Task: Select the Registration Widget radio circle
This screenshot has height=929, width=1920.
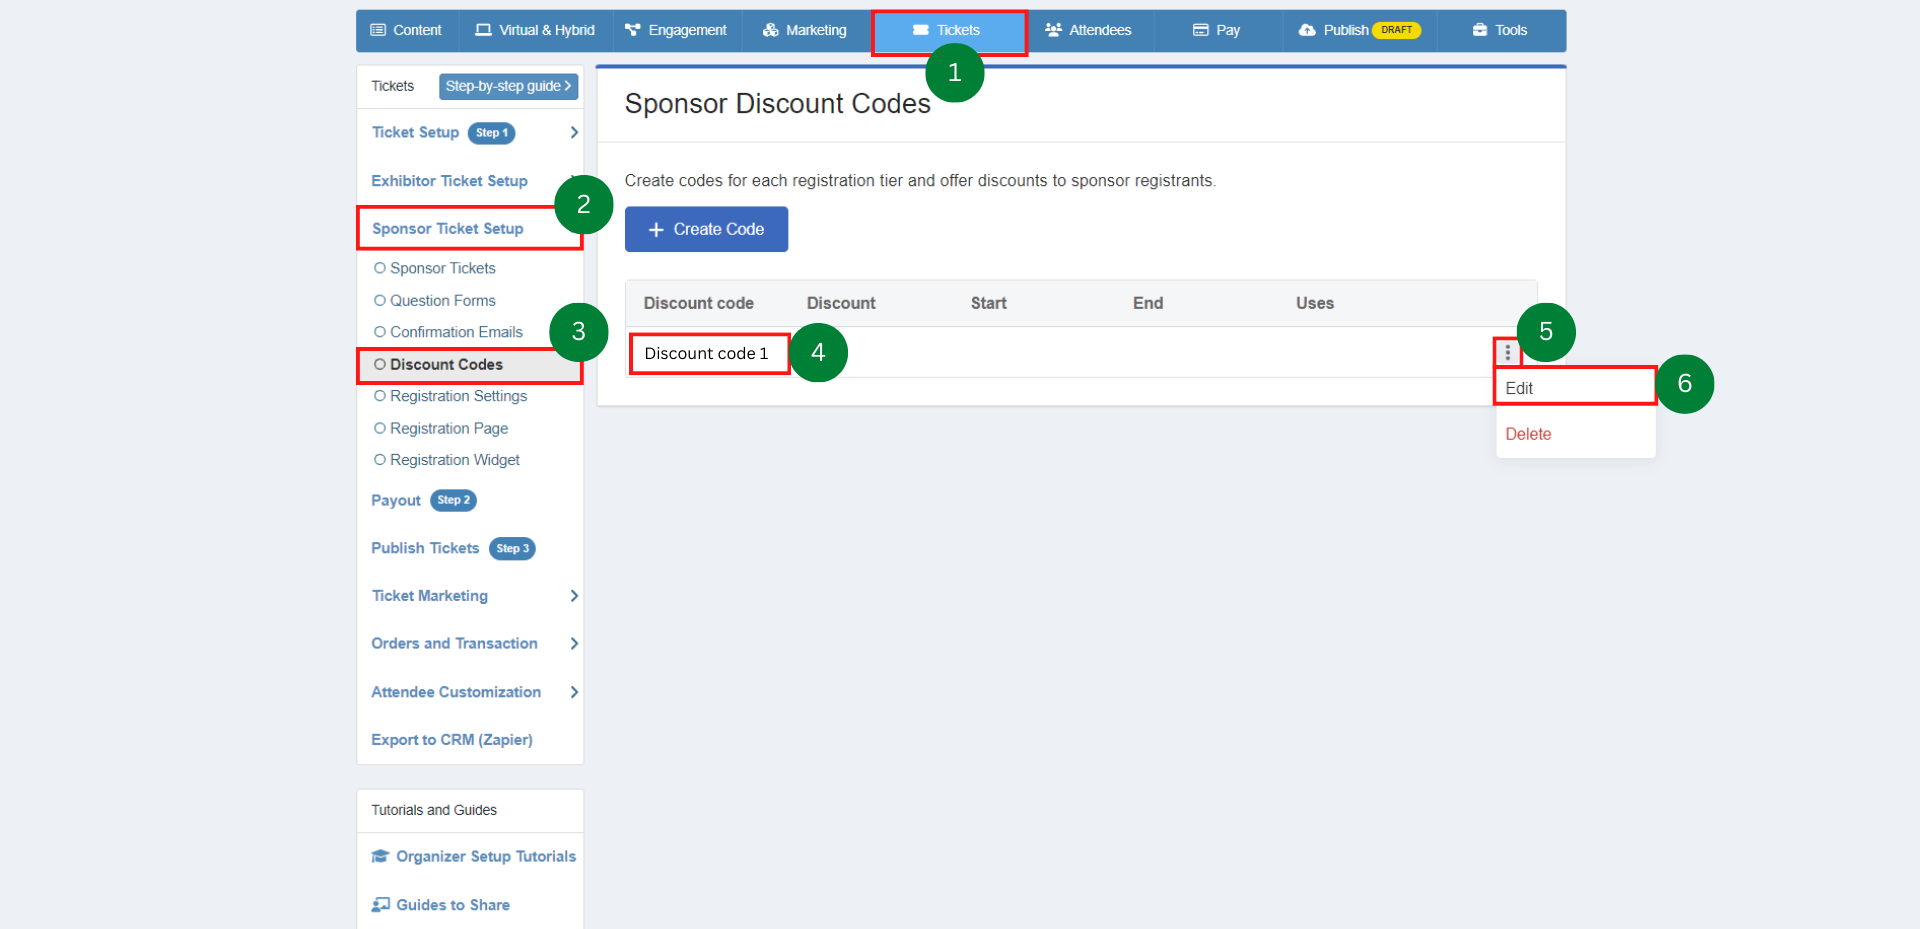Action: tap(379, 459)
